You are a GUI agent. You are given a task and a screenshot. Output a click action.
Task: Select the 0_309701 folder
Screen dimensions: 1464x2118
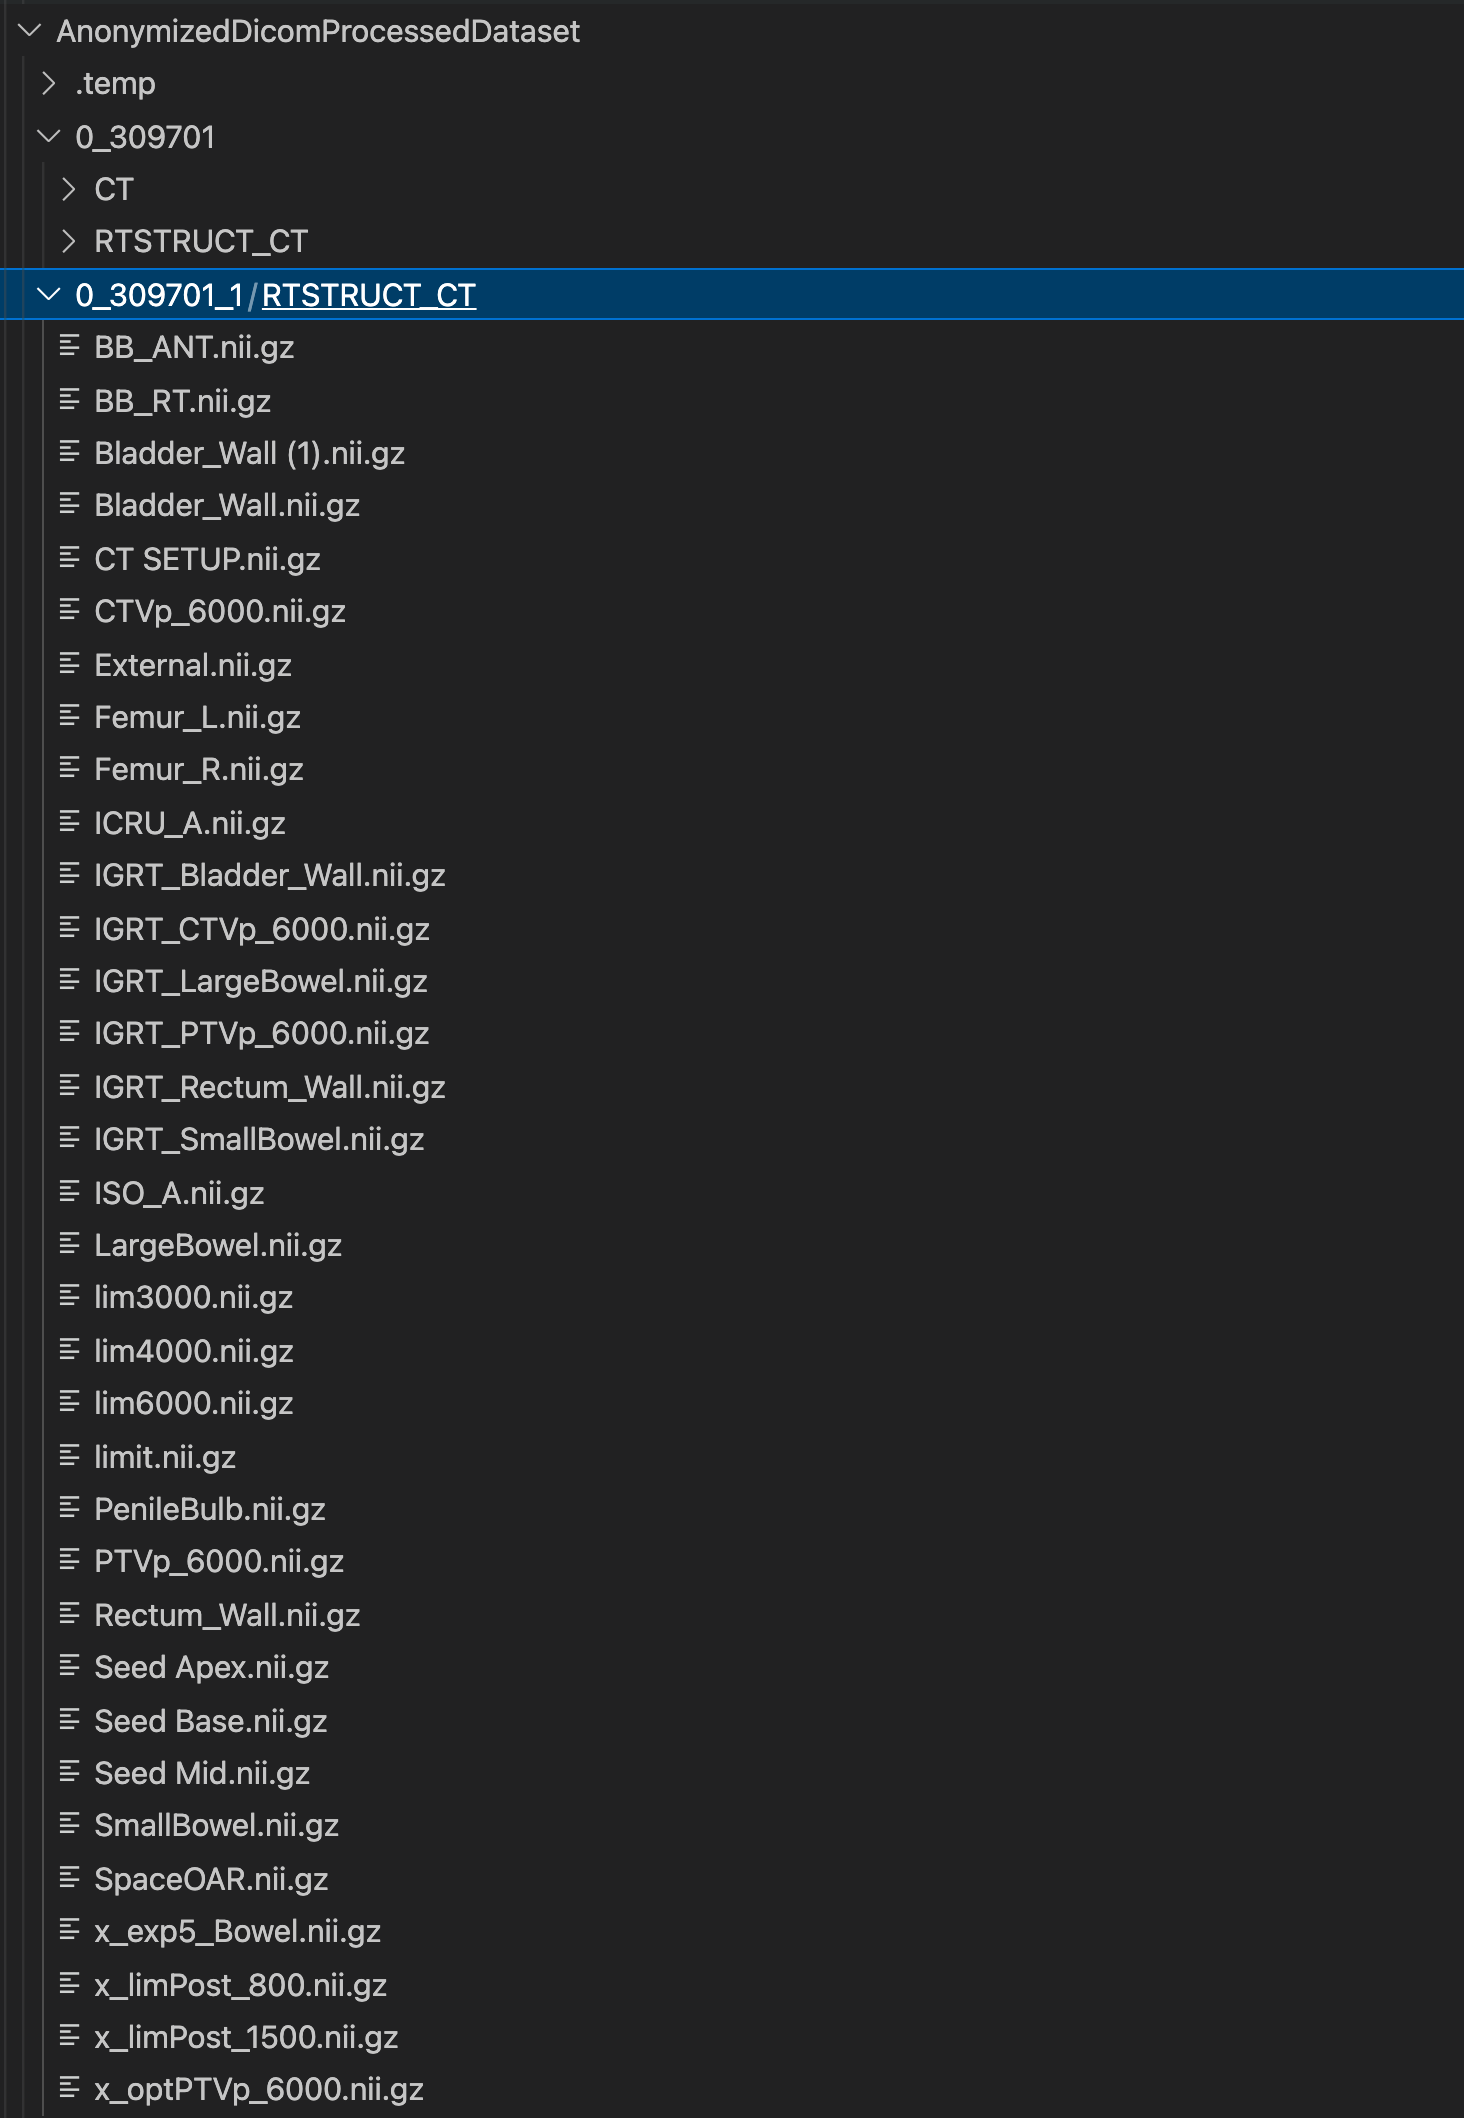pyautogui.click(x=146, y=137)
